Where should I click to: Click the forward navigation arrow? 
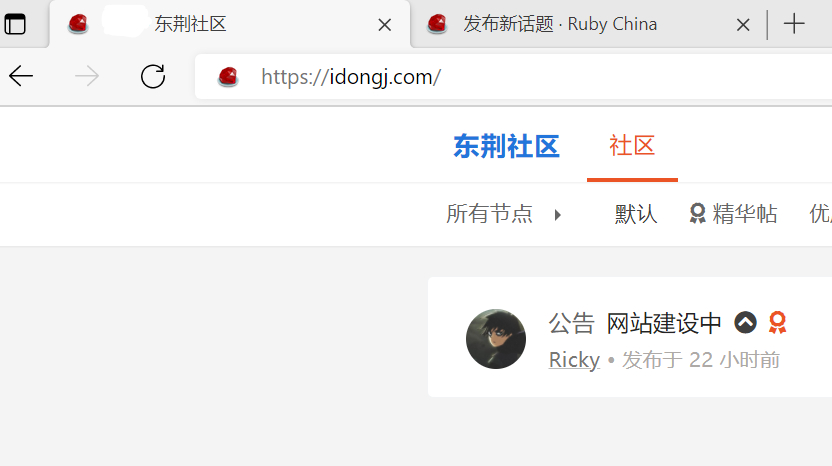(x=86, y=76)
